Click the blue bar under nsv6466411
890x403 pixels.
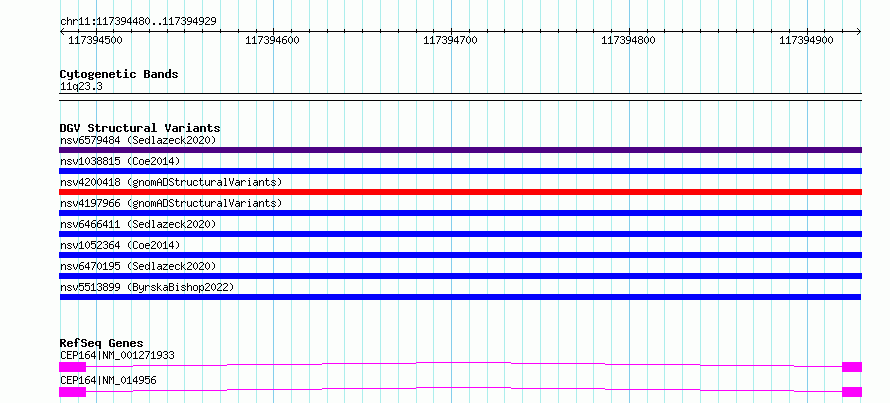460,234
